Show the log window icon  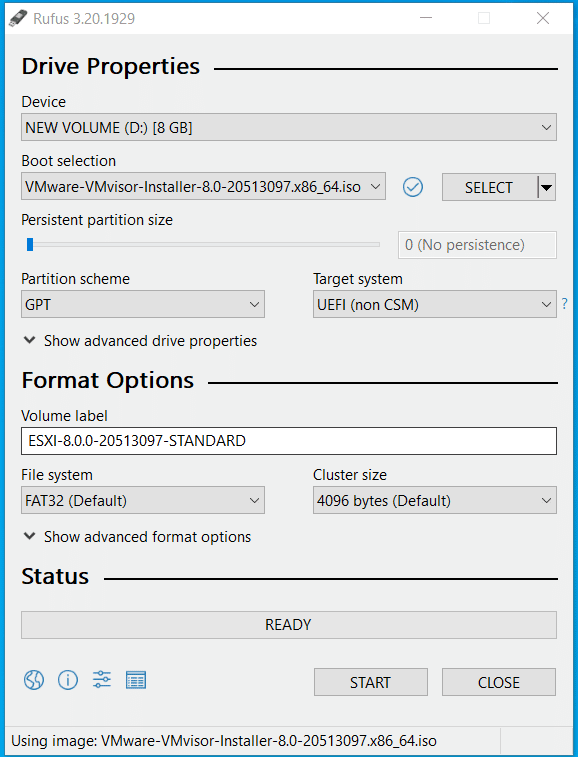coord(136,680)
